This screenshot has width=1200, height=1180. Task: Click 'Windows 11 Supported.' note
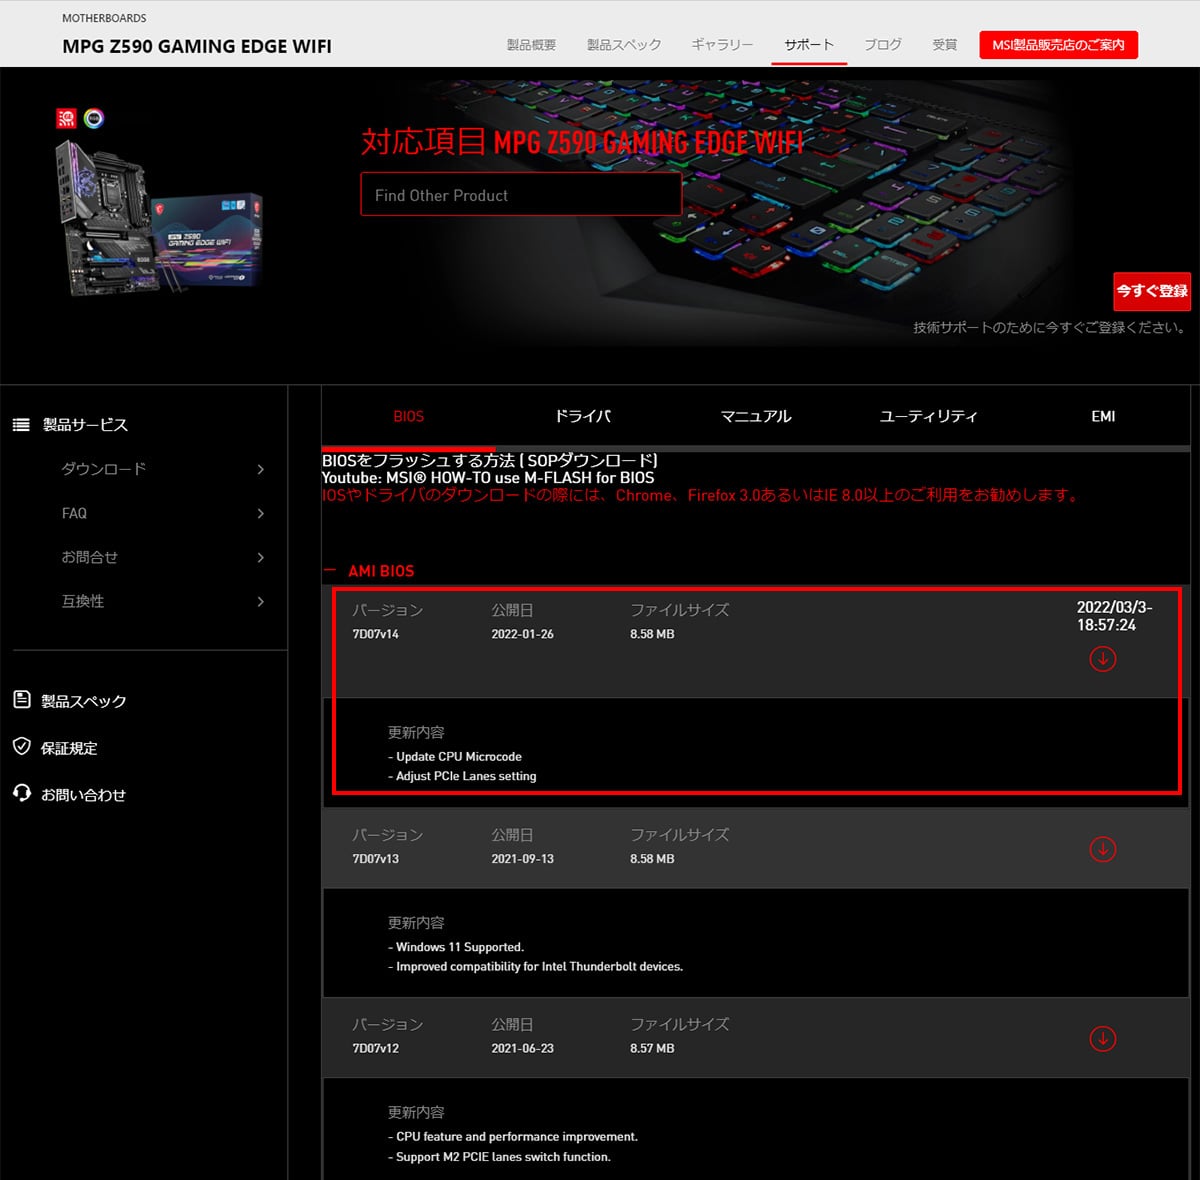[x=456, y=947]
